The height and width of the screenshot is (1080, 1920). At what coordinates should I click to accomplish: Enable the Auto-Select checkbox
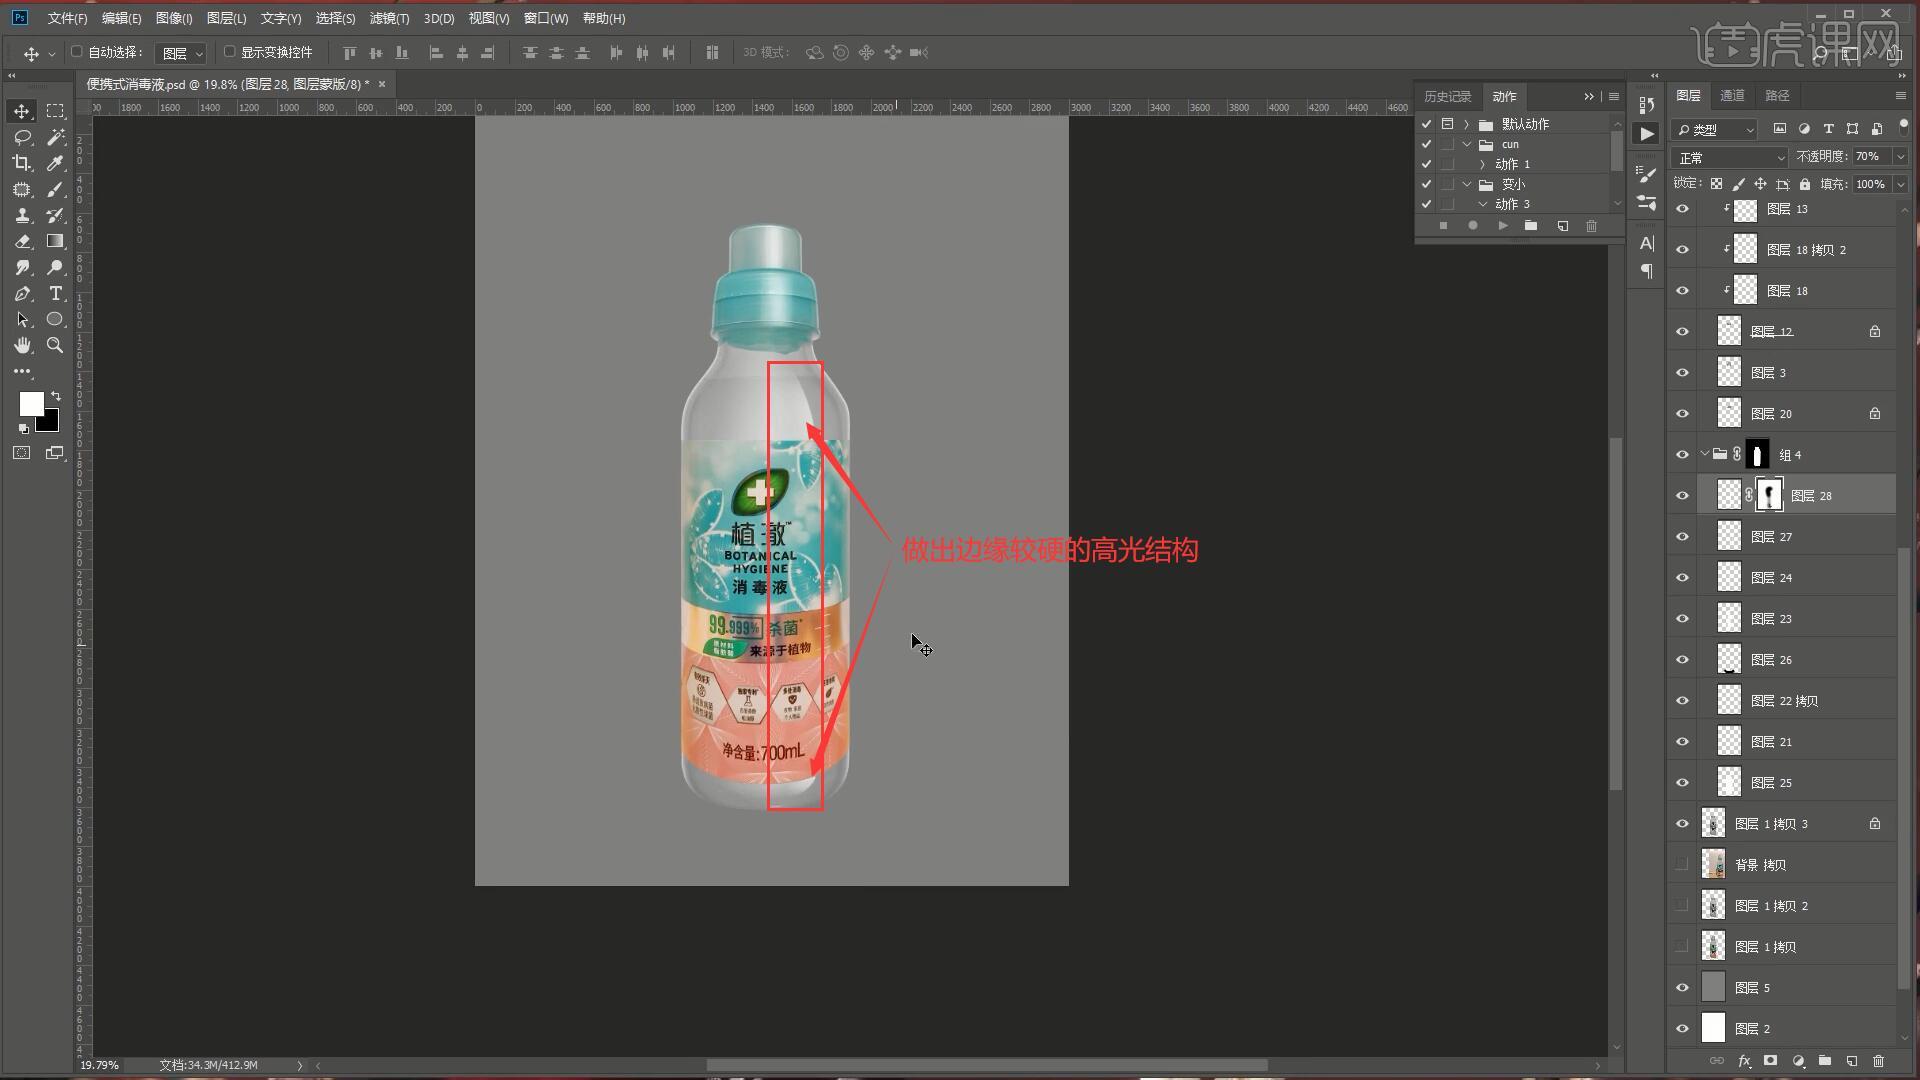point(77,52)
